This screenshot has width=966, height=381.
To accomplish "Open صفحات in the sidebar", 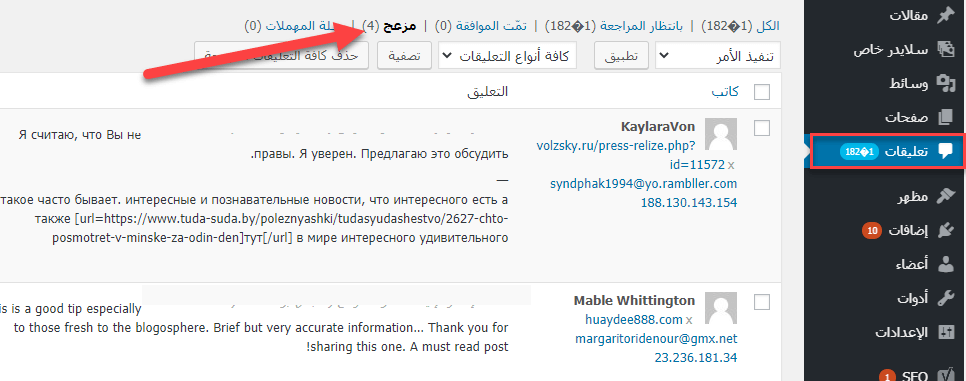I will [x=907, y=117].
